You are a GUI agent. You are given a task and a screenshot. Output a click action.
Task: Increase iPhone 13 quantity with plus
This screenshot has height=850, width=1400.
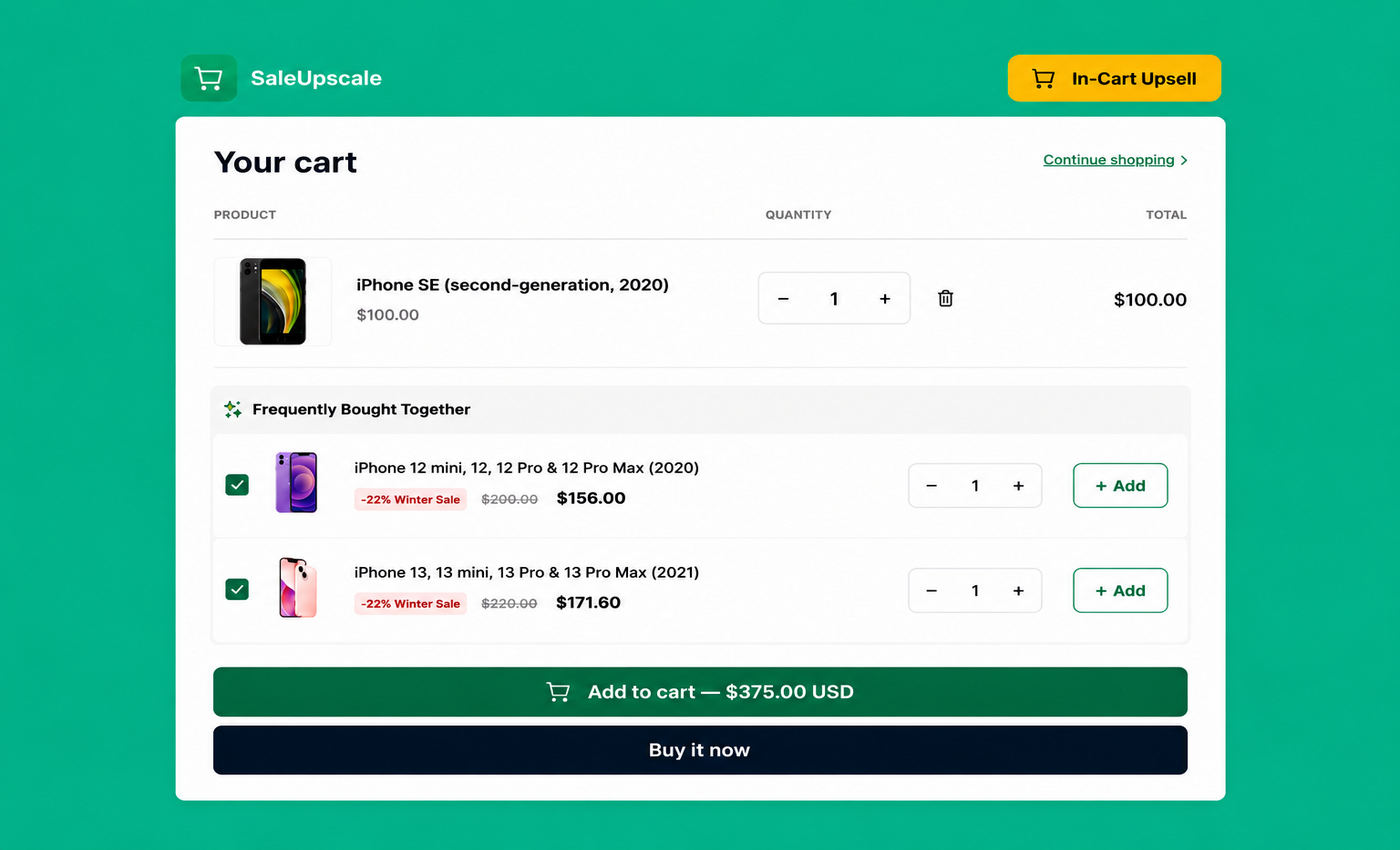coord(1018,591)
